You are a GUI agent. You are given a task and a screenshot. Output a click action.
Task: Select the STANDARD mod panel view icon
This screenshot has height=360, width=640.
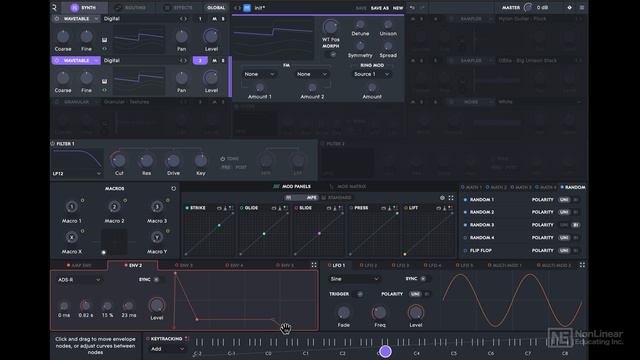(x=324, y=198)
